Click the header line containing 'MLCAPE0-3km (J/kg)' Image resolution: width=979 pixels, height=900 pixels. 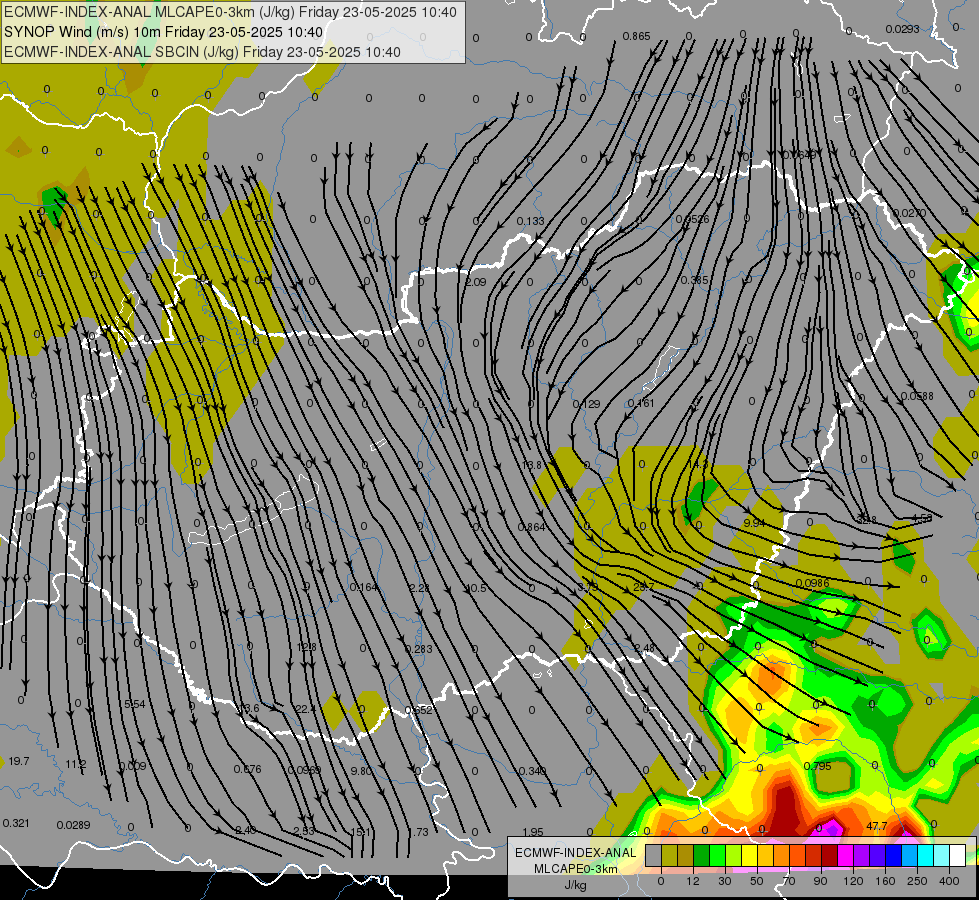(230, 12)
